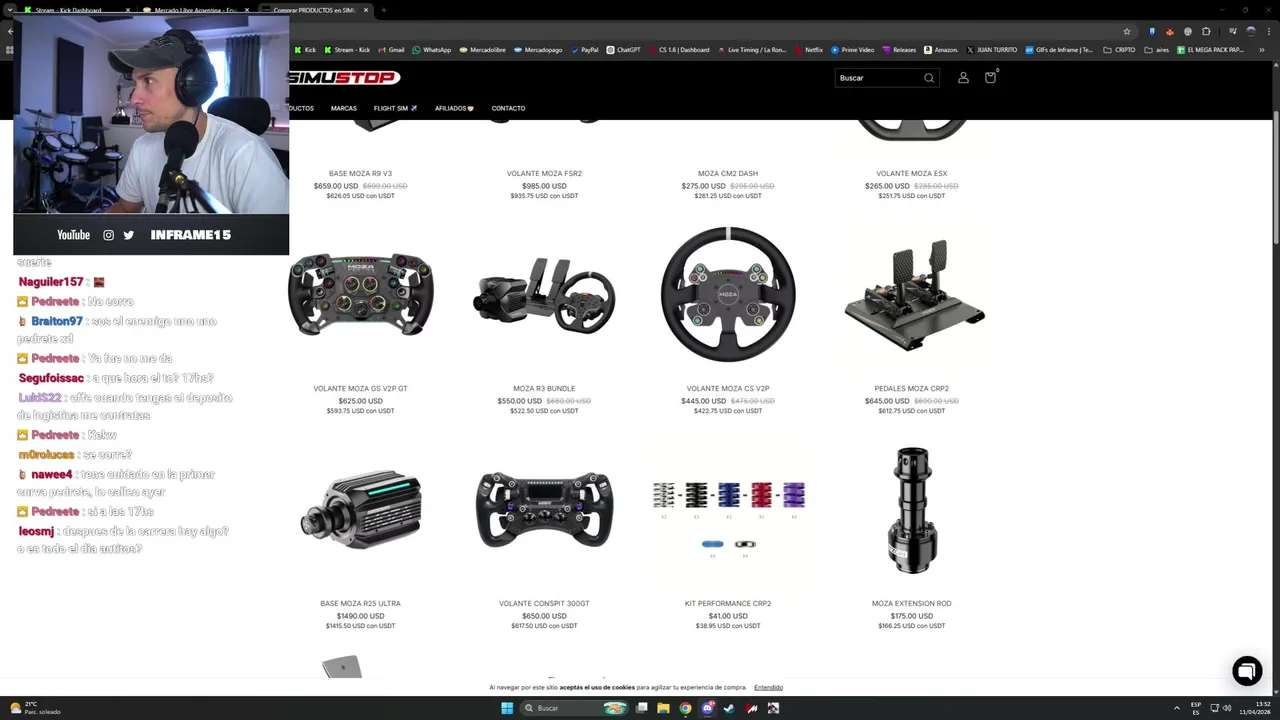This screenshot has height=720, width=1280.
Task: Open the PayPal bookmark
Action: (x=584, y=49)
